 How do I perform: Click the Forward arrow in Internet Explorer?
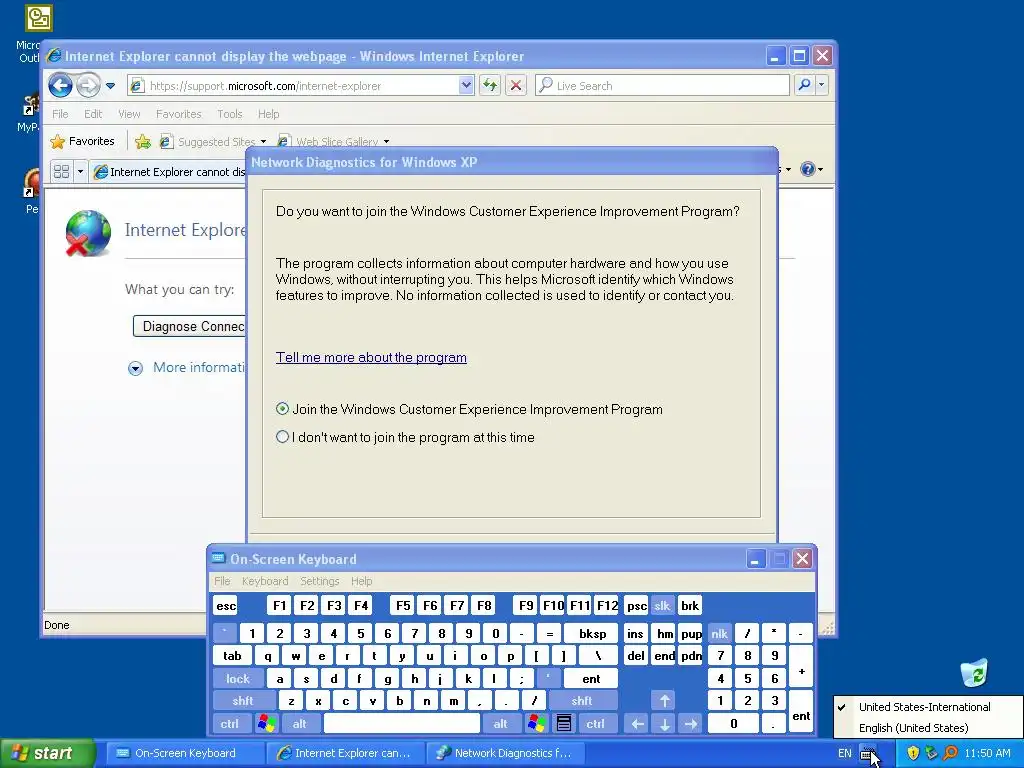coord(88,85)
